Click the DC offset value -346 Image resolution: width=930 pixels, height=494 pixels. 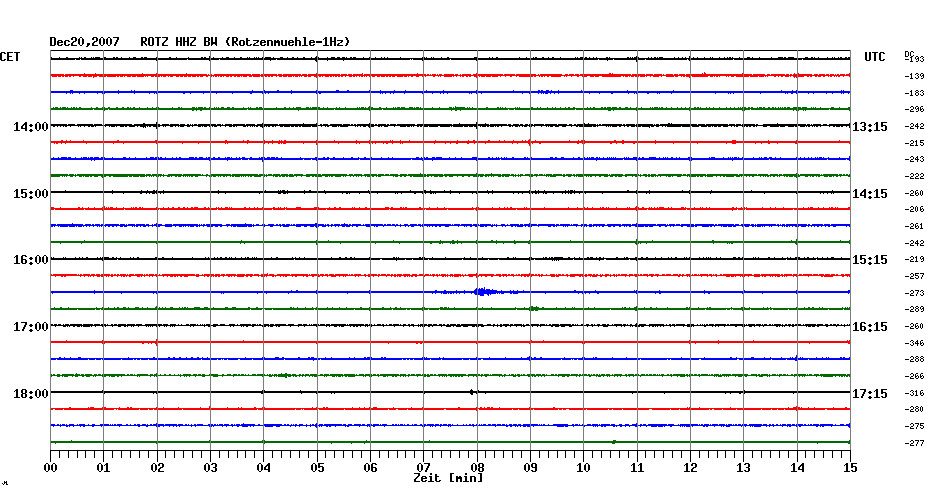click(914, 343)
